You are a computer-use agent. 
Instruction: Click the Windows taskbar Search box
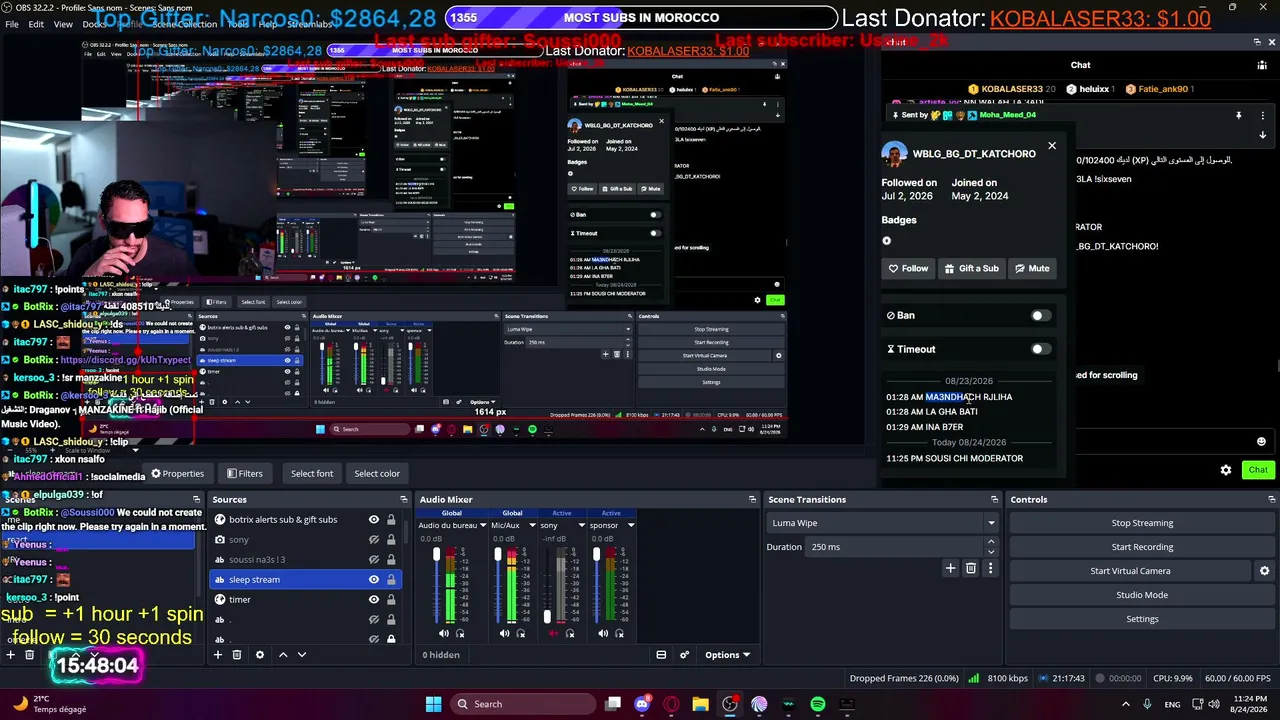[523, 704]
